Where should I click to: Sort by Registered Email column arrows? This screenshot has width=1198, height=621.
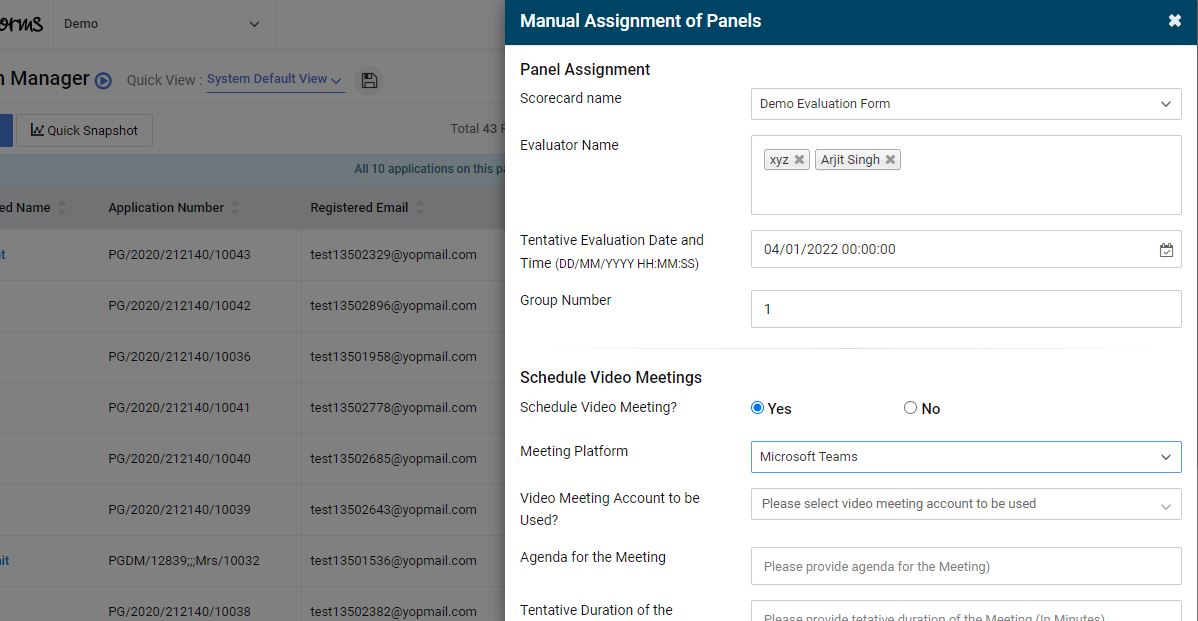(419, 208)
